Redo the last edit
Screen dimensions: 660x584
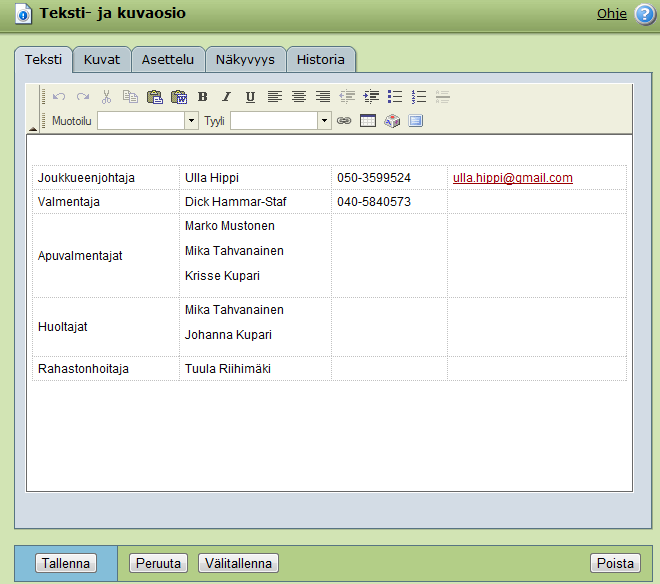(x=83, y=97)
